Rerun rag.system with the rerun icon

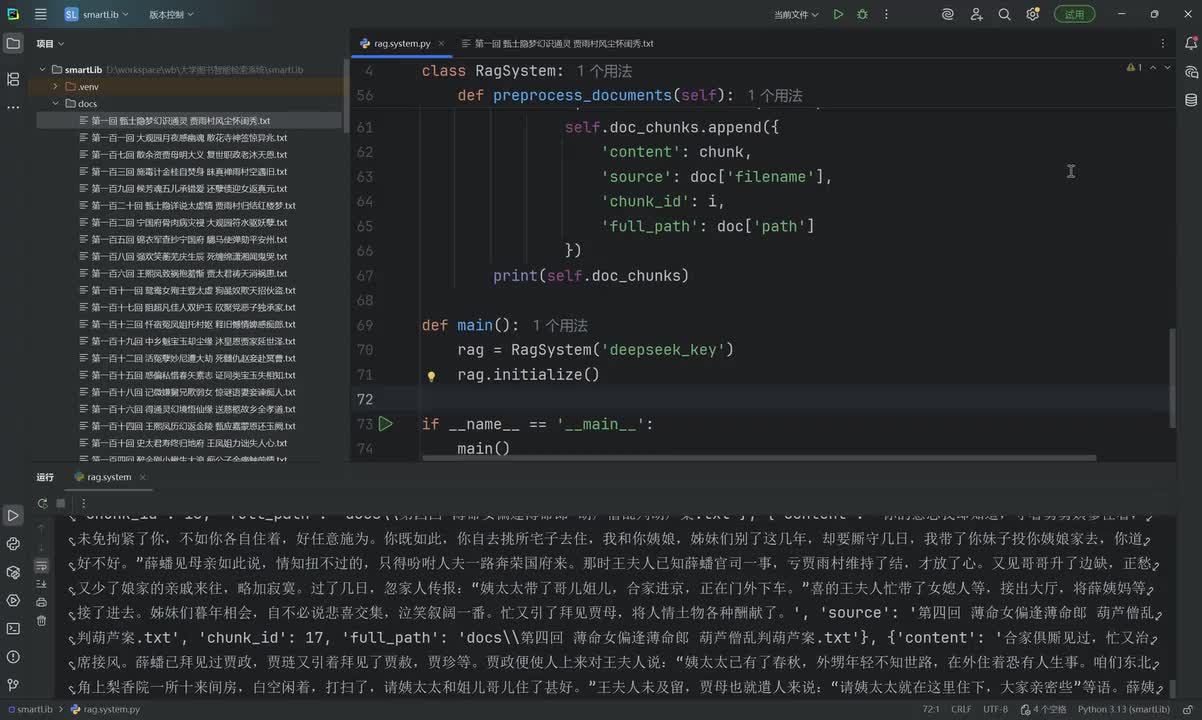[42, 504]
